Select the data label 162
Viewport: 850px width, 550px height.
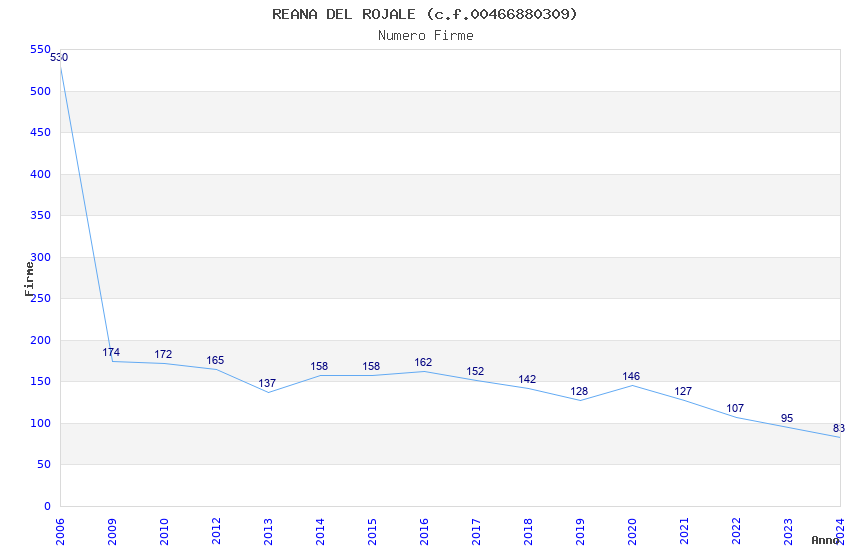[x=423, y=363]
